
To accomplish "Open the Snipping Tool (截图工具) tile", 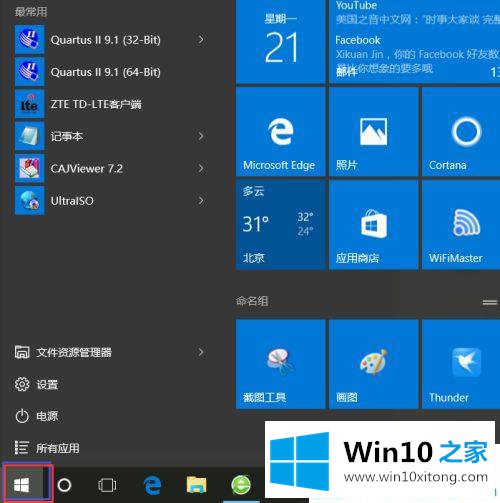I will click(x=280, y=364).
